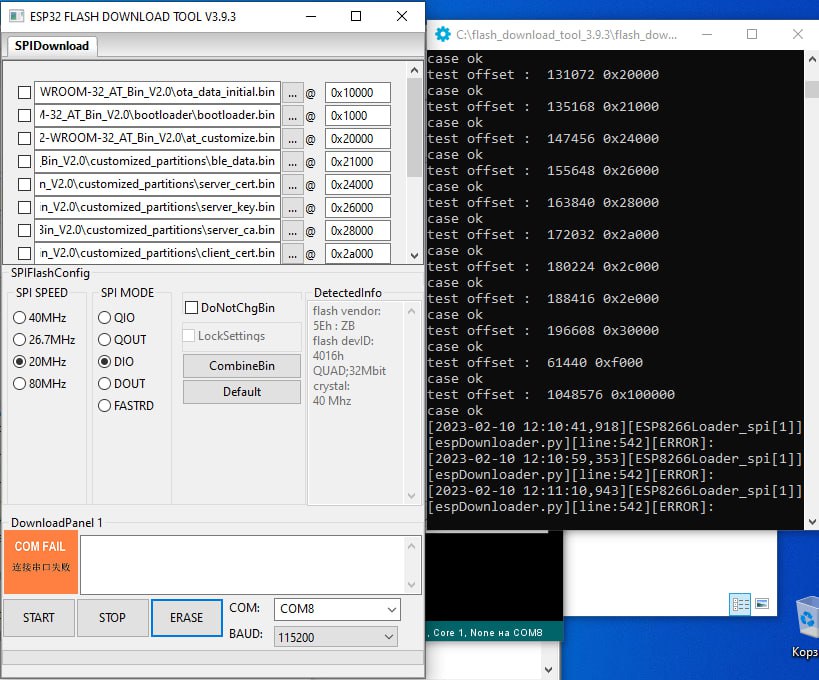Click the START download button
This screenshot has width=819, height=680.
pos(39,618)
